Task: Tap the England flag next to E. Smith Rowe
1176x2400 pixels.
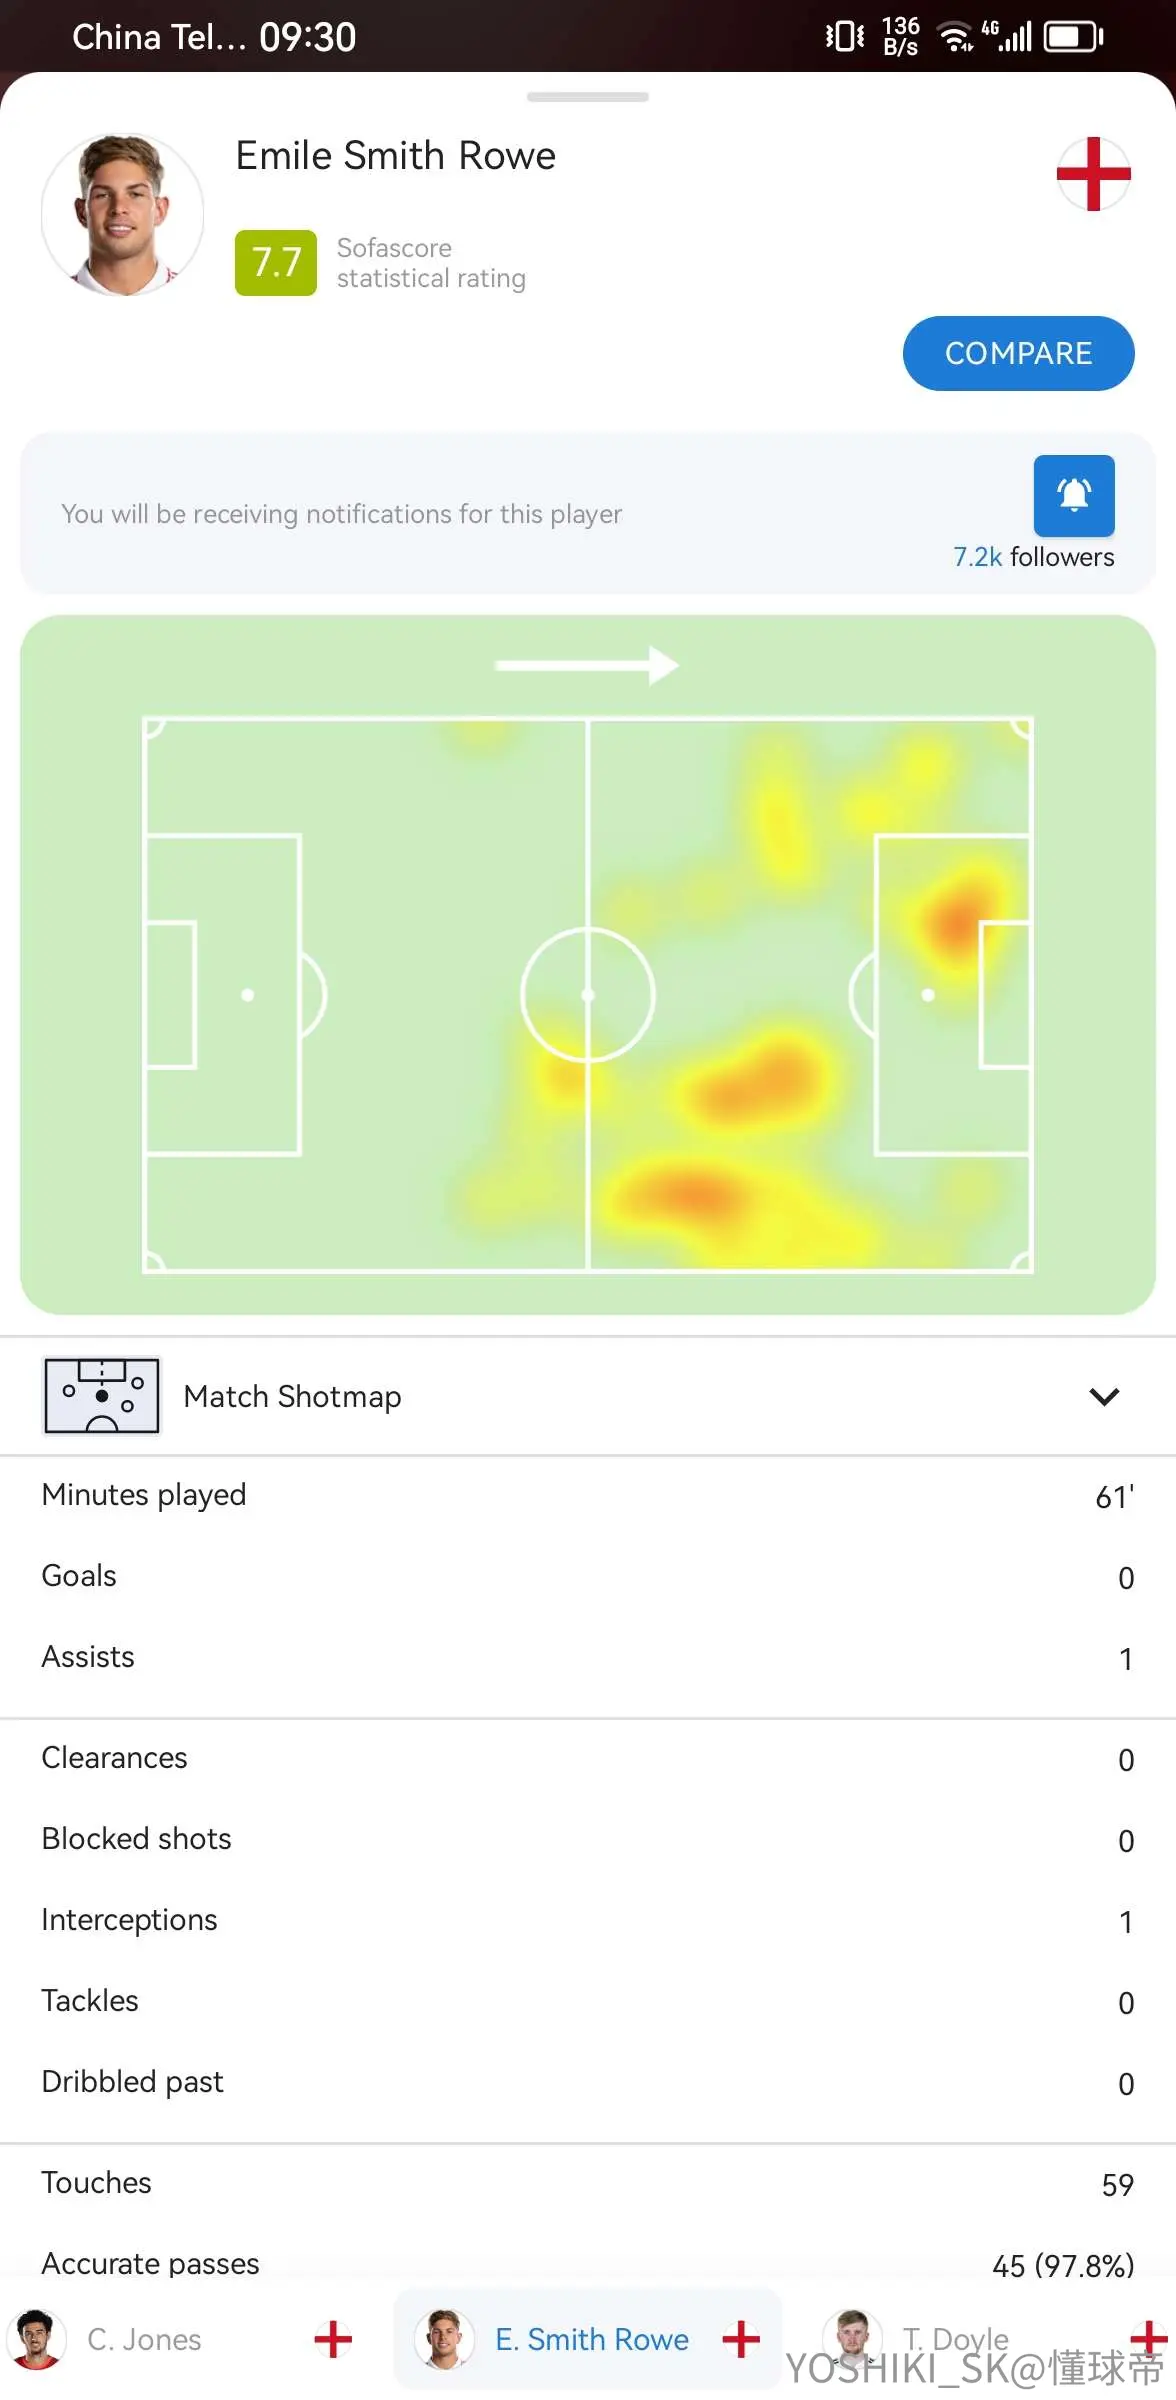Action: pos(741,2339)
